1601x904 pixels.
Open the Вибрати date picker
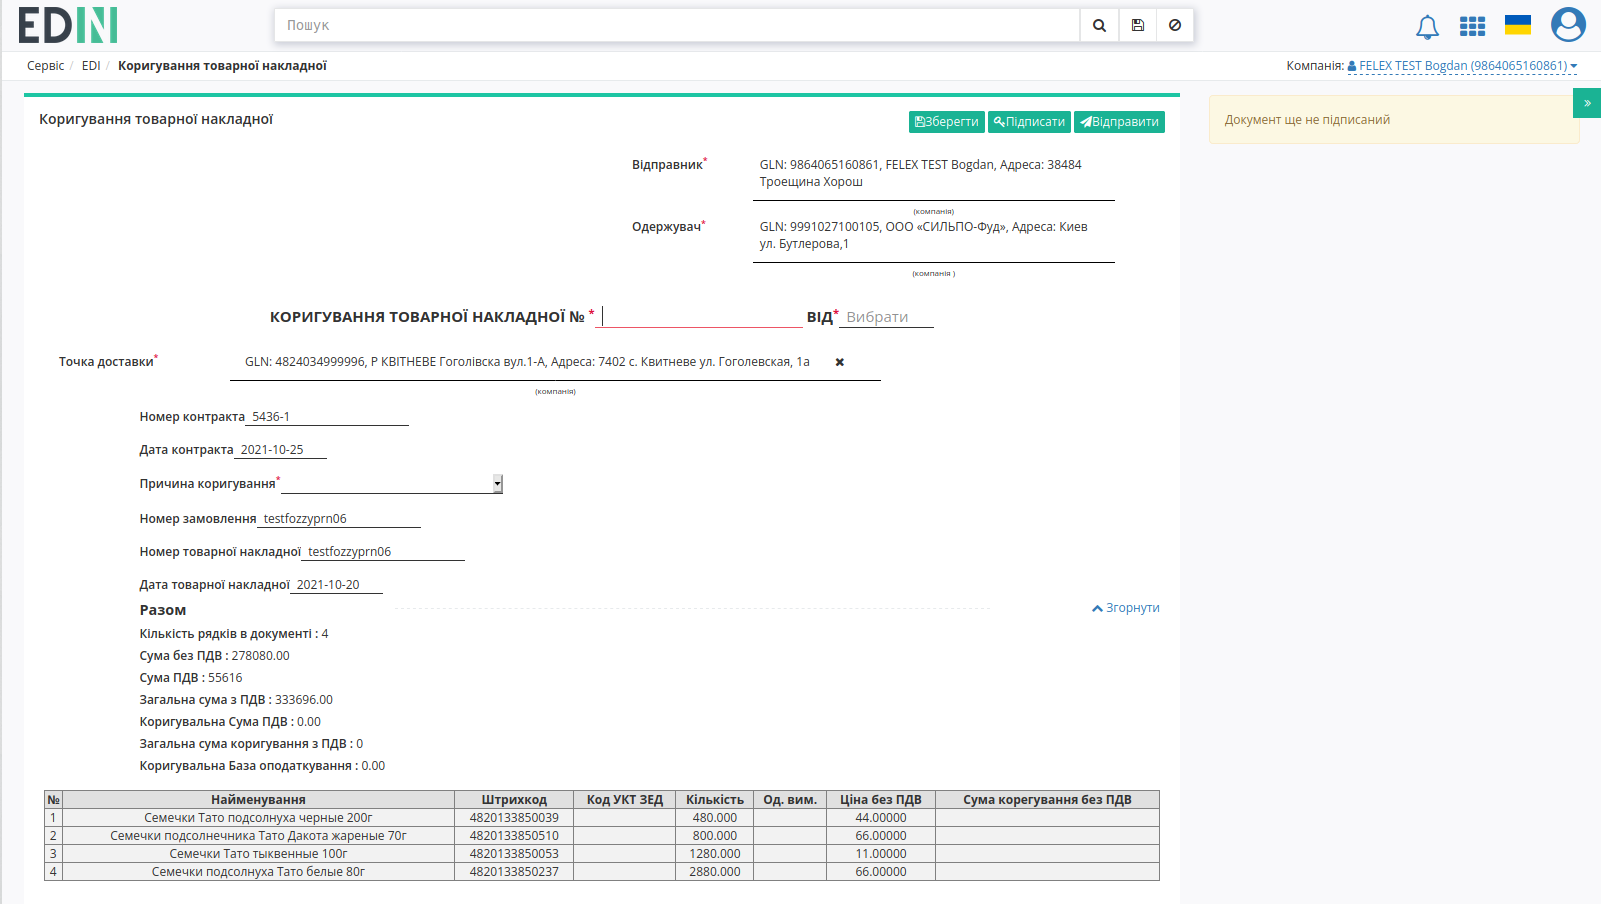click(x=886, y=317)
